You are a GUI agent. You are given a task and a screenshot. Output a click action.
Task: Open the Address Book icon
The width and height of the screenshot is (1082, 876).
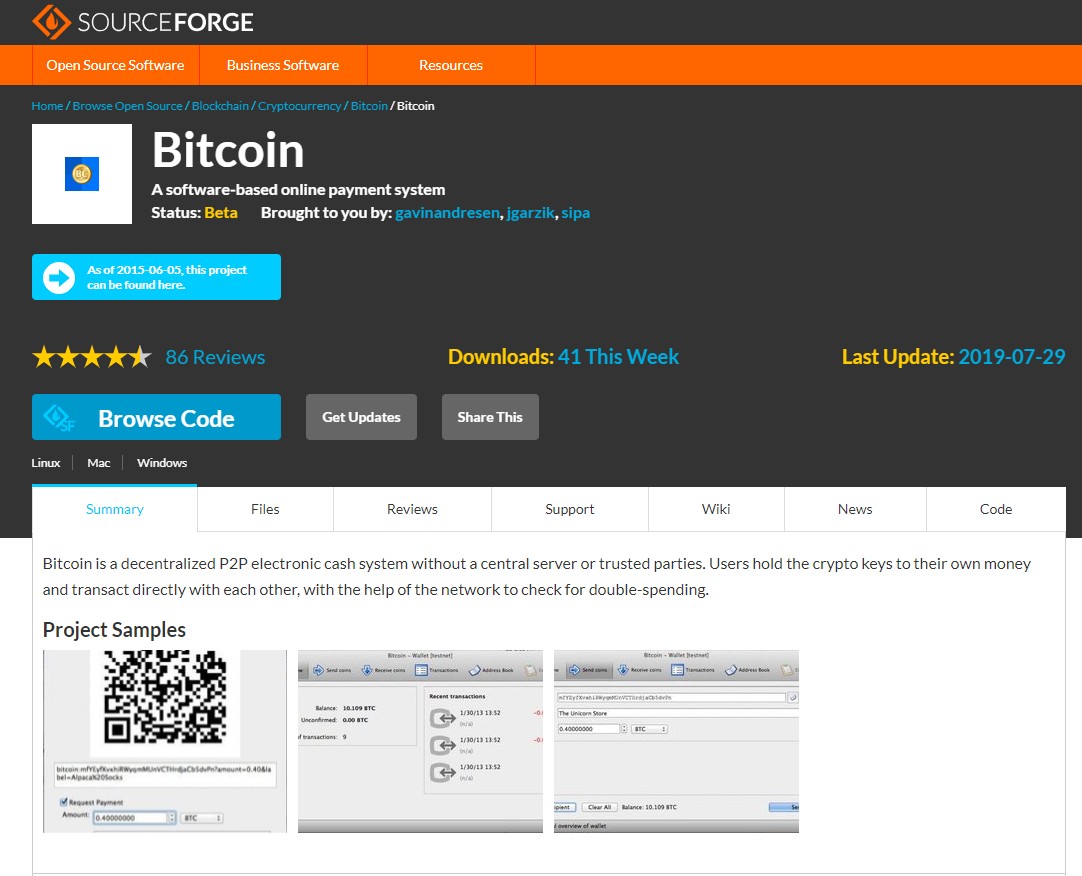(732, 670)
